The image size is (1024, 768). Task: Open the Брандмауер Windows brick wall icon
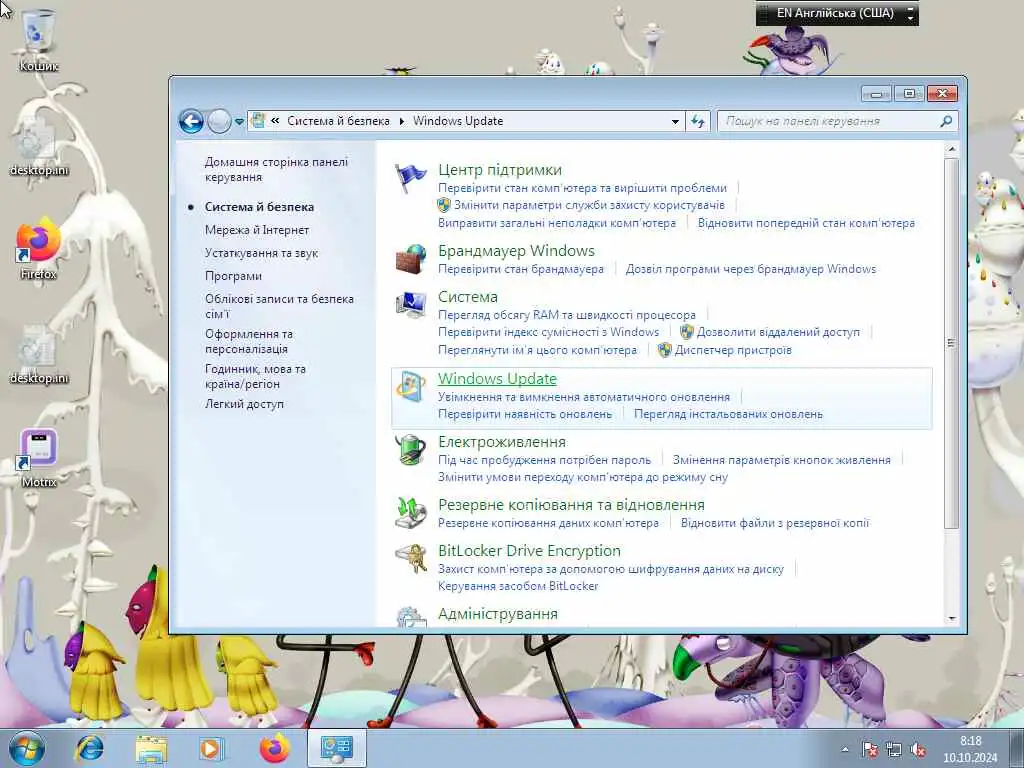pos(411,259)
